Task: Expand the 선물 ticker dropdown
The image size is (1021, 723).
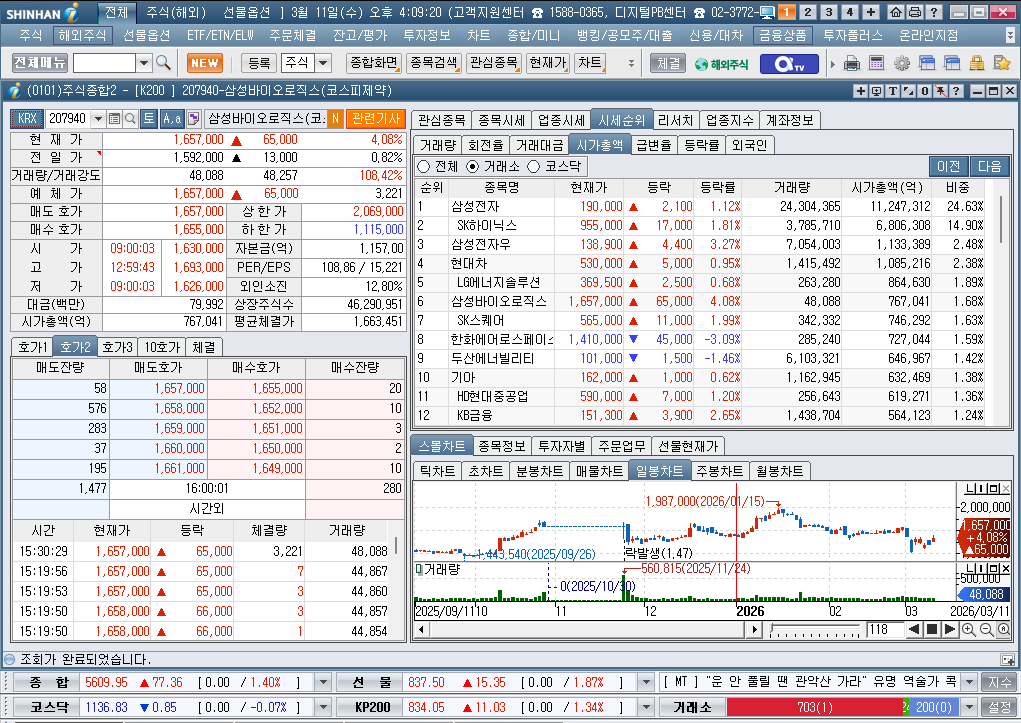Action: 645,682
